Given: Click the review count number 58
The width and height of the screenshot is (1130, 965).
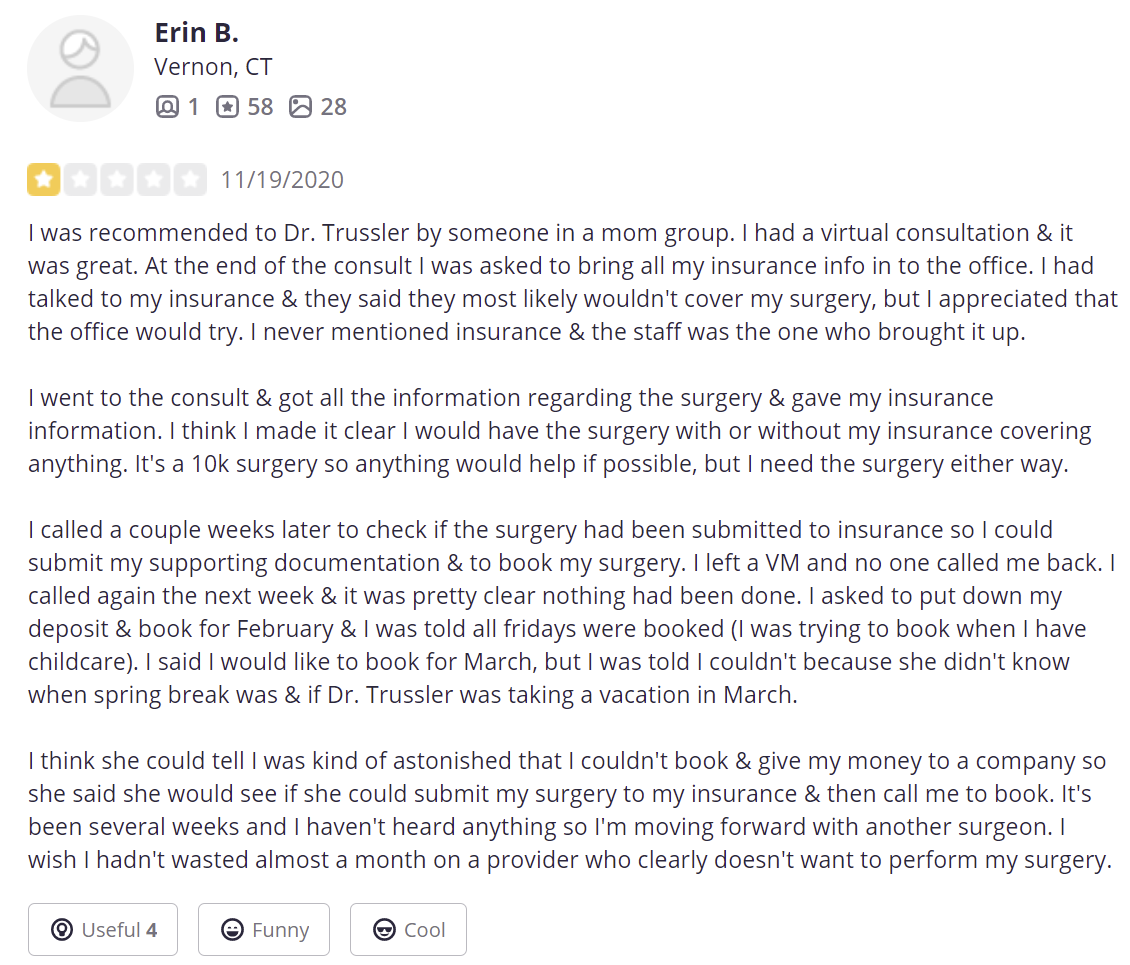Looking at the screenshot, I should pyautogui.click(x=260, y=106).
